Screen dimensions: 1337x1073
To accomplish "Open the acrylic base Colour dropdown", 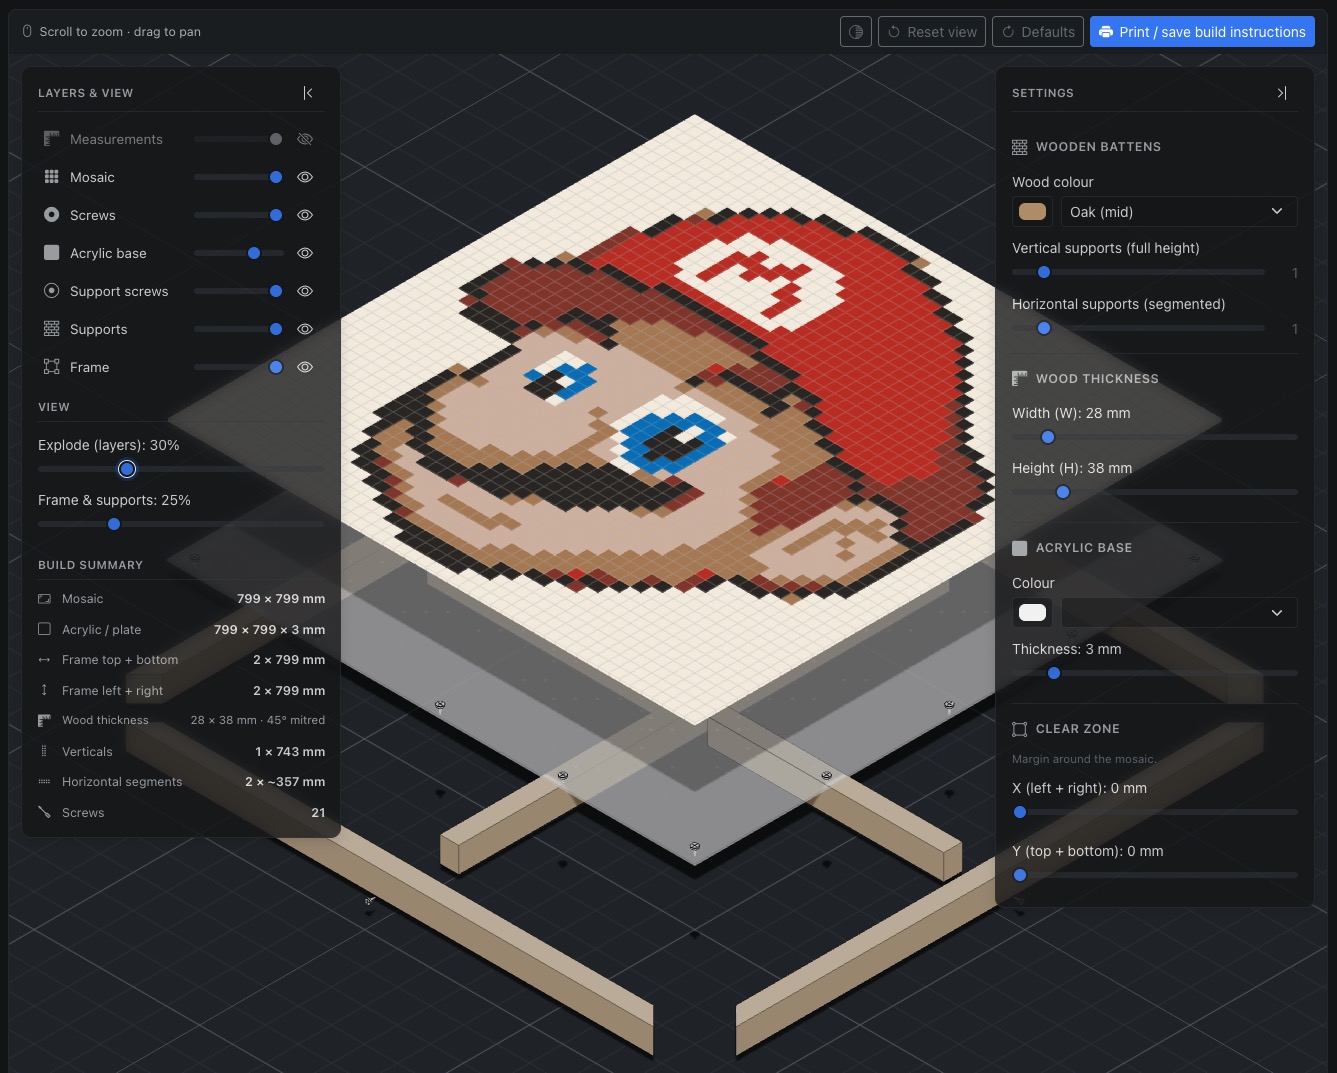I will pos(1179,612).
